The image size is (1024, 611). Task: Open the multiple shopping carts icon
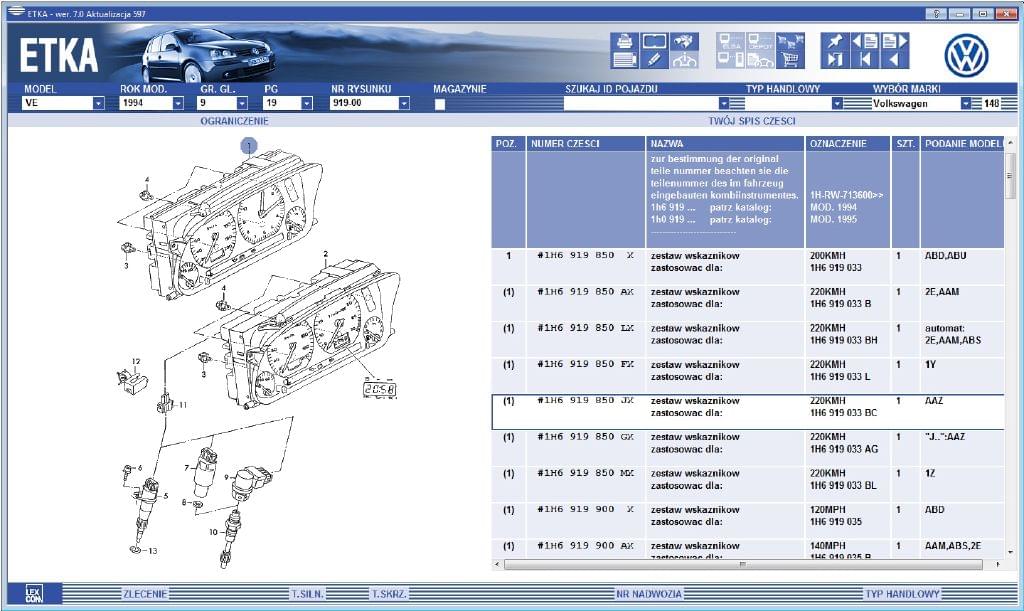790,42
